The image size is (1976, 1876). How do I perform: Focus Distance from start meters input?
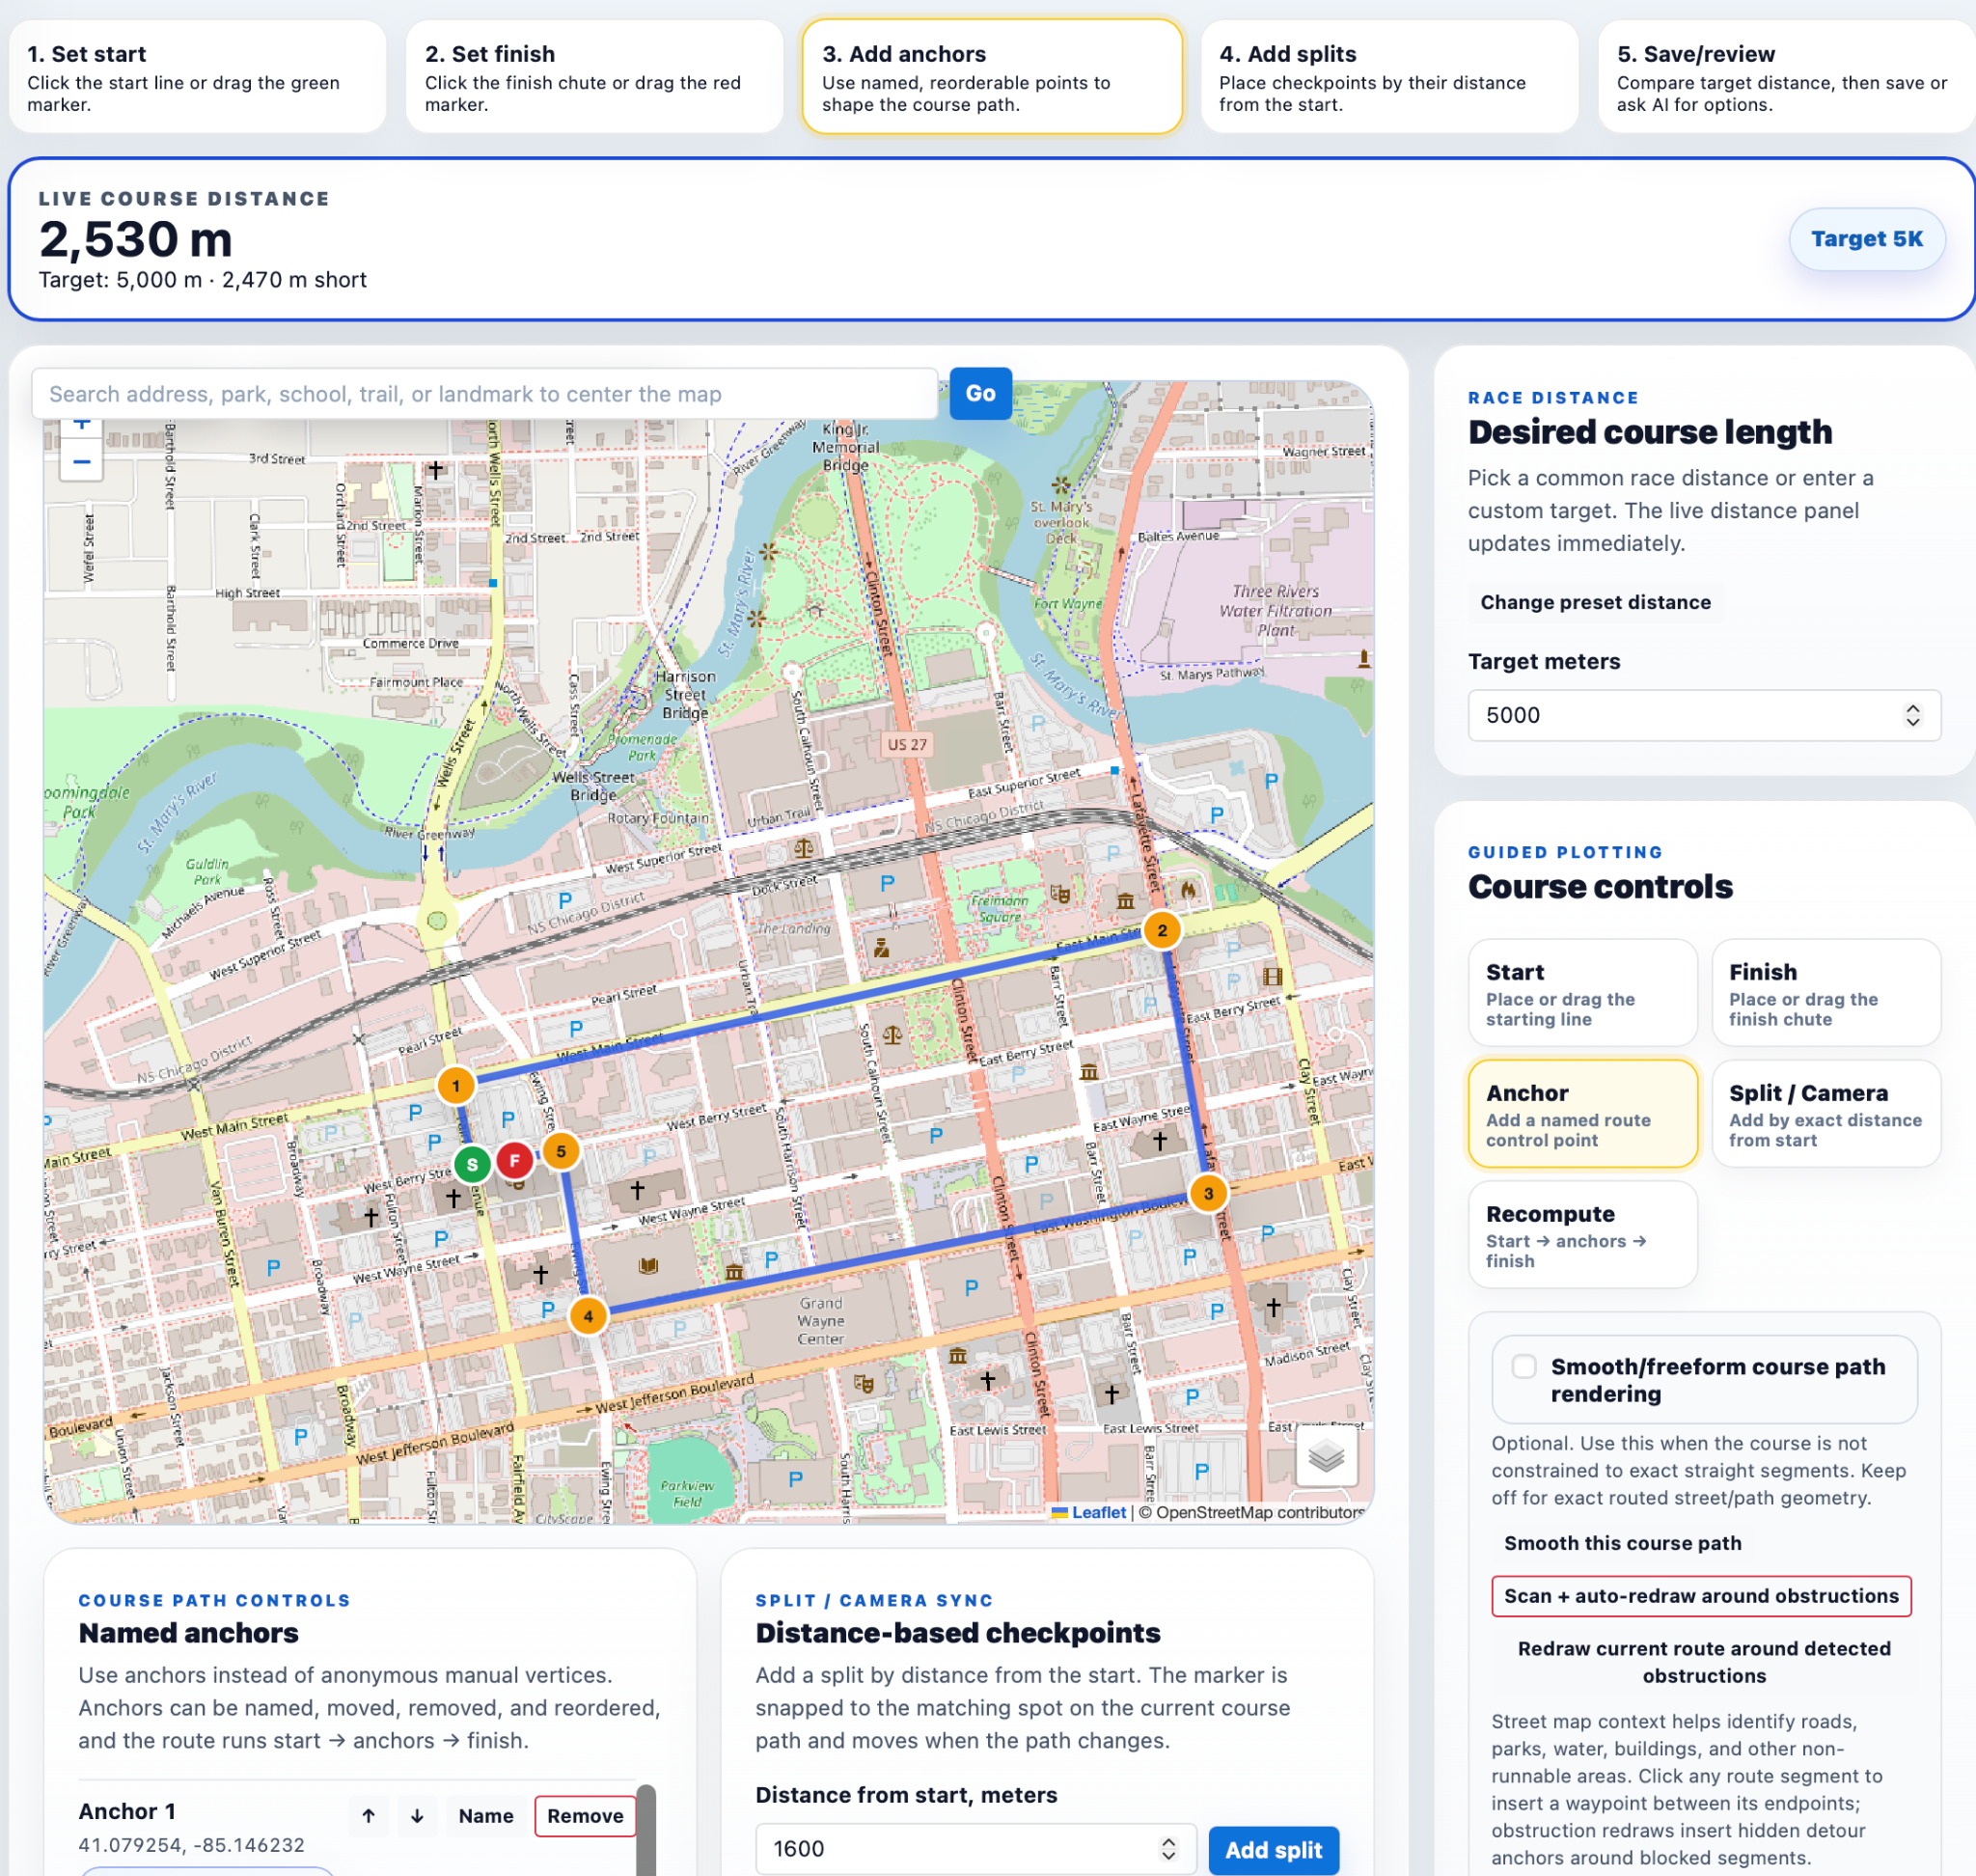tap(975, 1849)
